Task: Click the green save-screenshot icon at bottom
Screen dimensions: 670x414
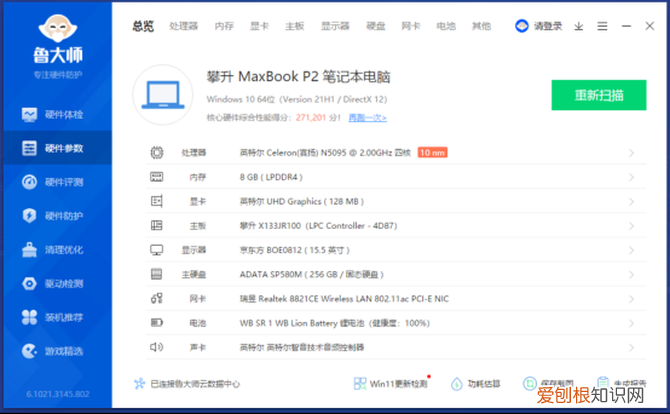Action: pyautogui.click(x=530, y=383)
